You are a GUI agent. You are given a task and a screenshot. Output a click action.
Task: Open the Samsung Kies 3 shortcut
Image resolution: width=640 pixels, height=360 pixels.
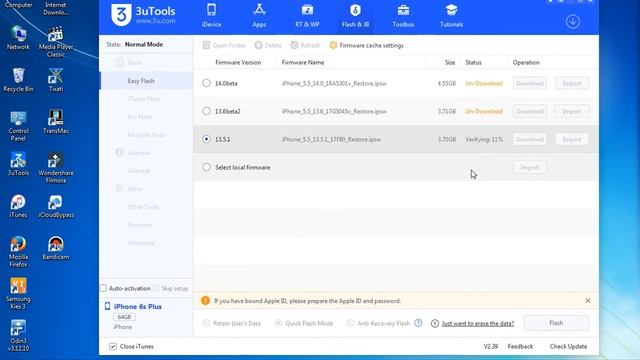click(18, 294)
